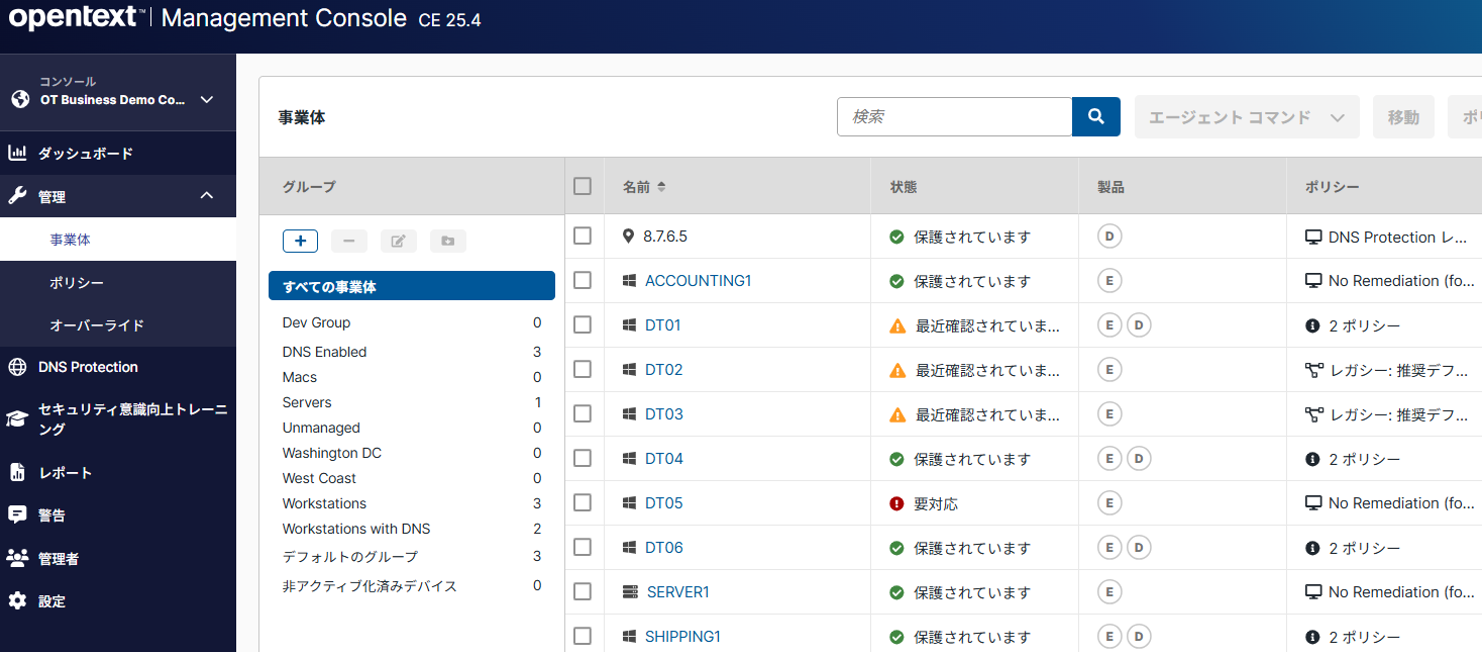Go to ポリシー in the sidebar
This screenshot has height=652, width=1482.
(77, 283)
